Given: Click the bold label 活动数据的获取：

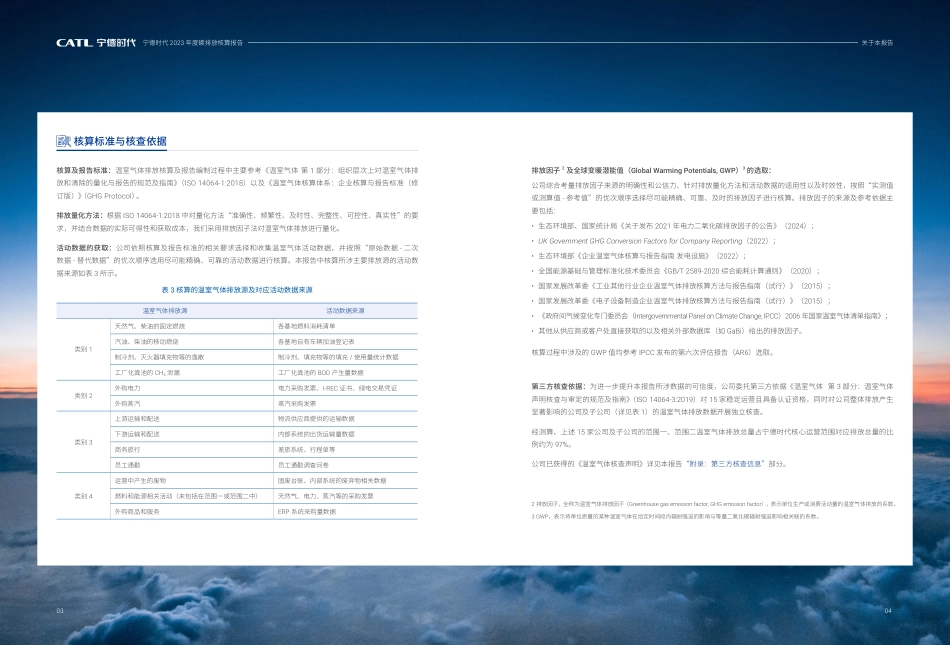Looking at the screenshot, I should pos(85,248).
